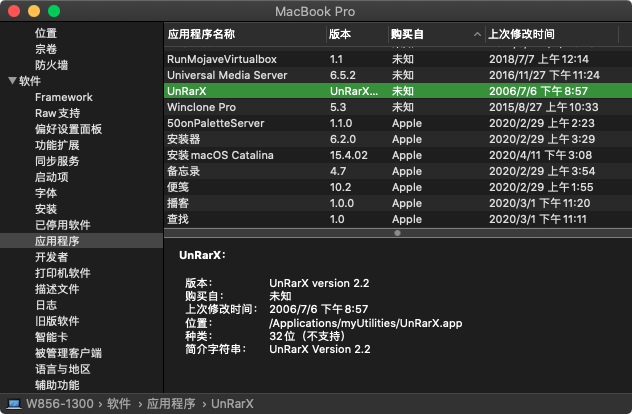The height and width of the screenshot is (414, 632).
Task: Click 软件 in the bottom path bar
Action: (x=119, y=404)
